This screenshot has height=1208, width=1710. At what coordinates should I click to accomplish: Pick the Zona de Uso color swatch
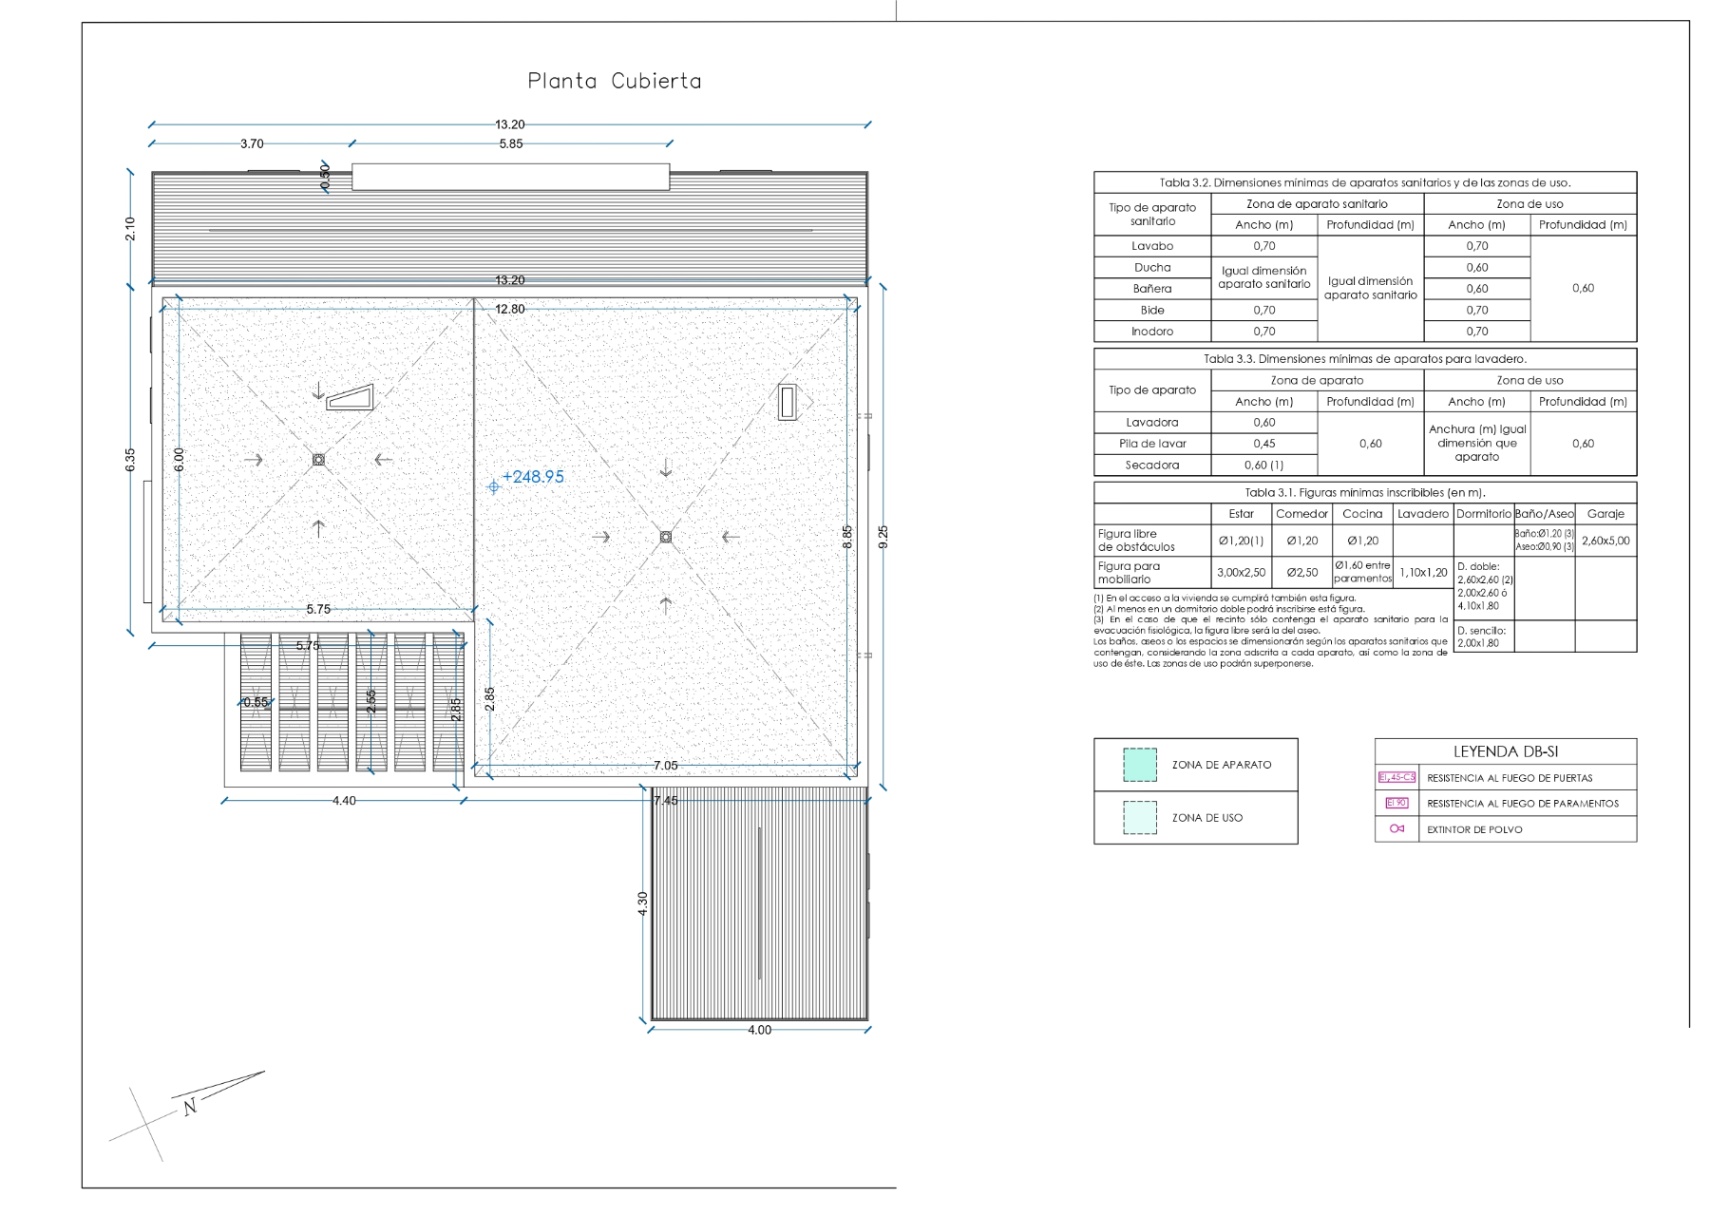tap(1139, 817)
